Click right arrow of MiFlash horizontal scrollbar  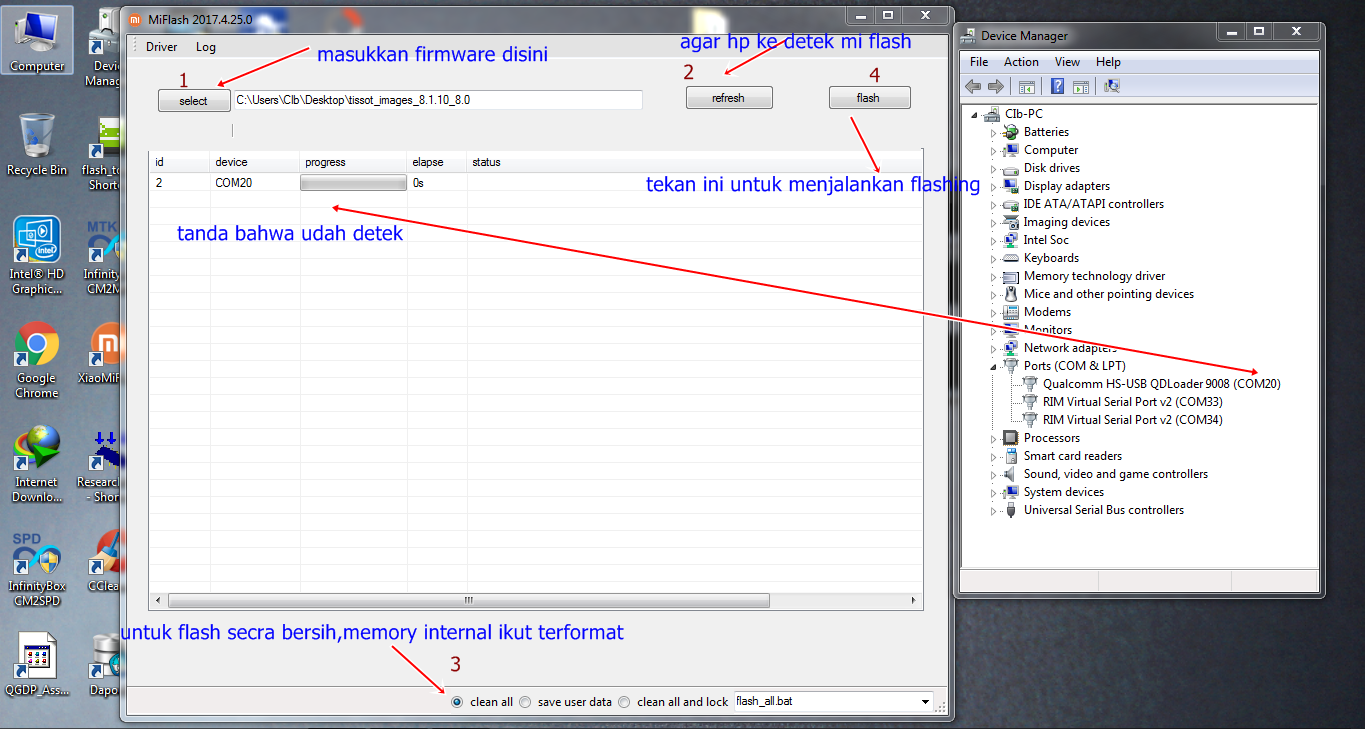pyautogui.click(x=913, y=600)
